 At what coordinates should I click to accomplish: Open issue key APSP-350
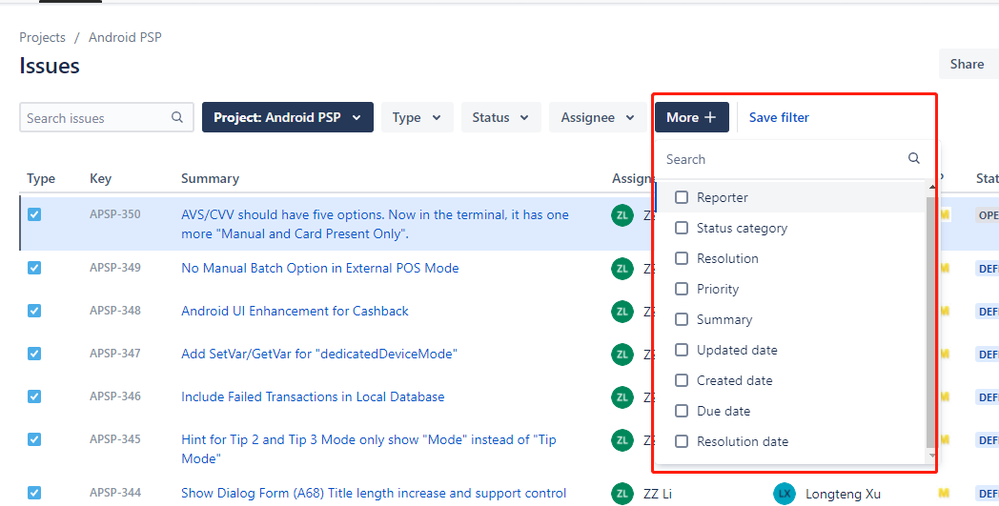click(x=115, y=214)
